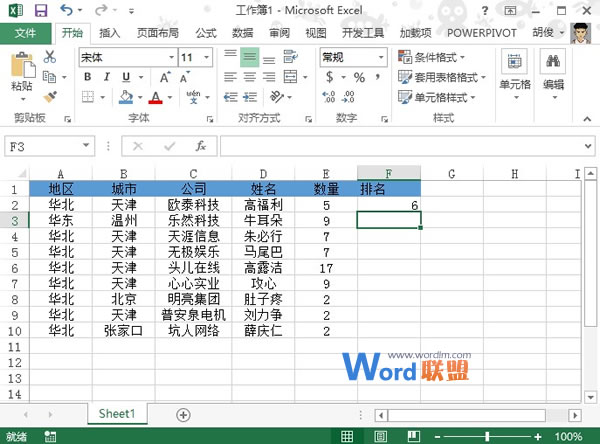
Task: Undo the last action
Action: click(66, 10)
